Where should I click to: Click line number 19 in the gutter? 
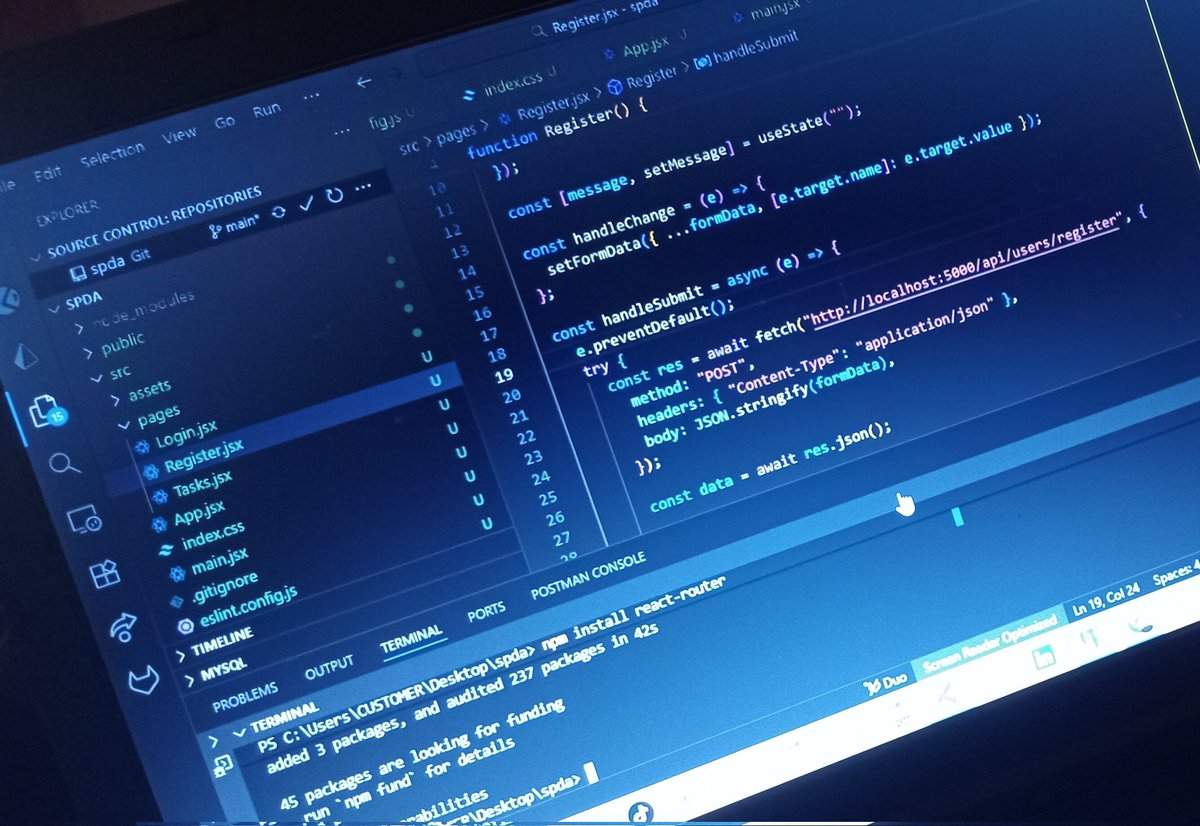pyautogui.click(x=503, y=376)
